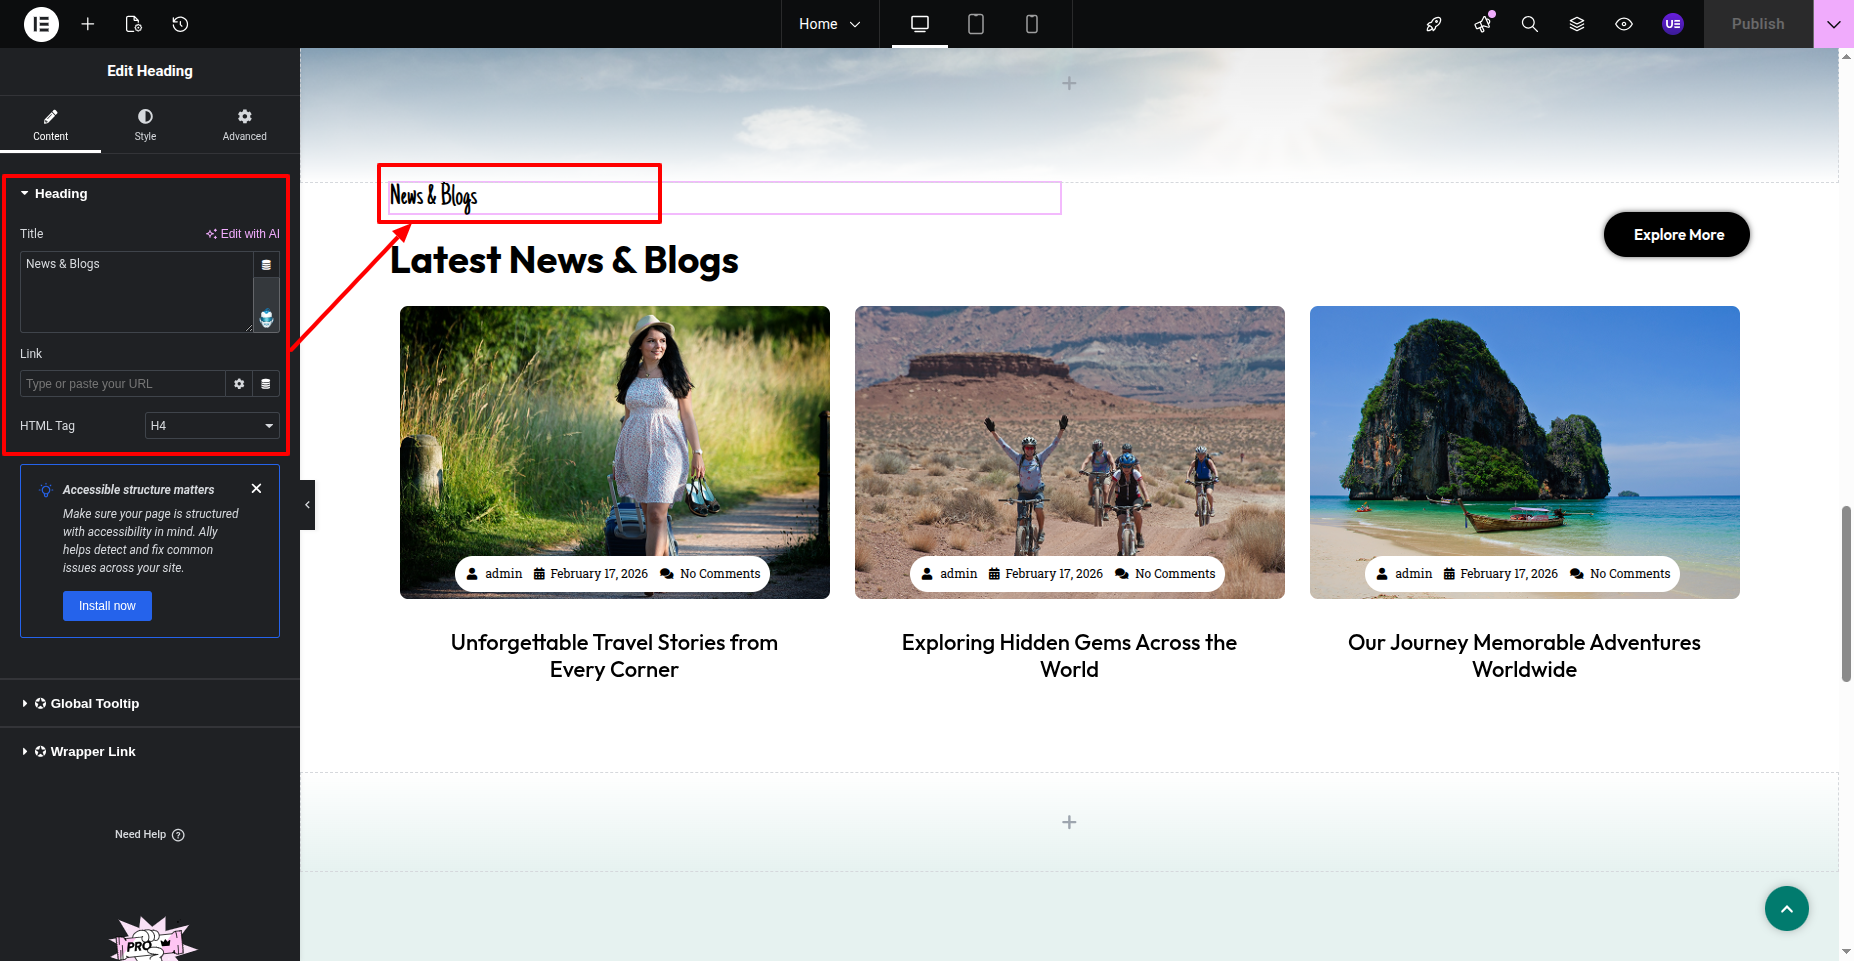Screen dimensions: 1854x961
Task: Click the page vertical scrollbar thumb
Action: (x=1846, y=594)
